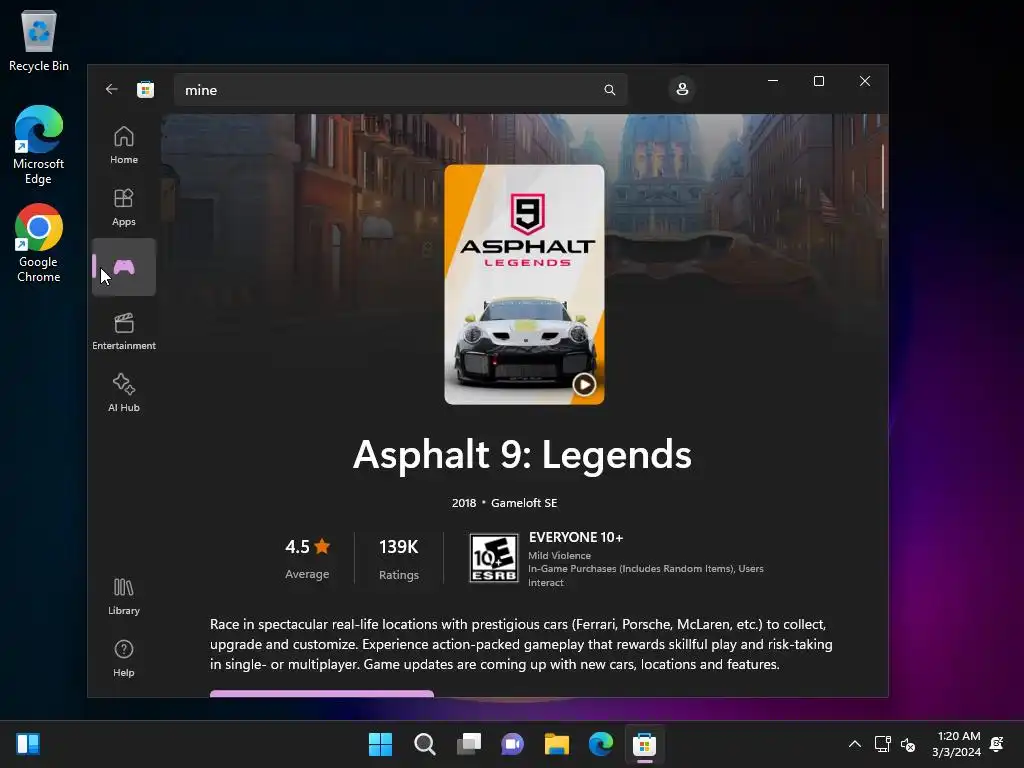Open the Recycle Bin desktop icon

[39, 40]
